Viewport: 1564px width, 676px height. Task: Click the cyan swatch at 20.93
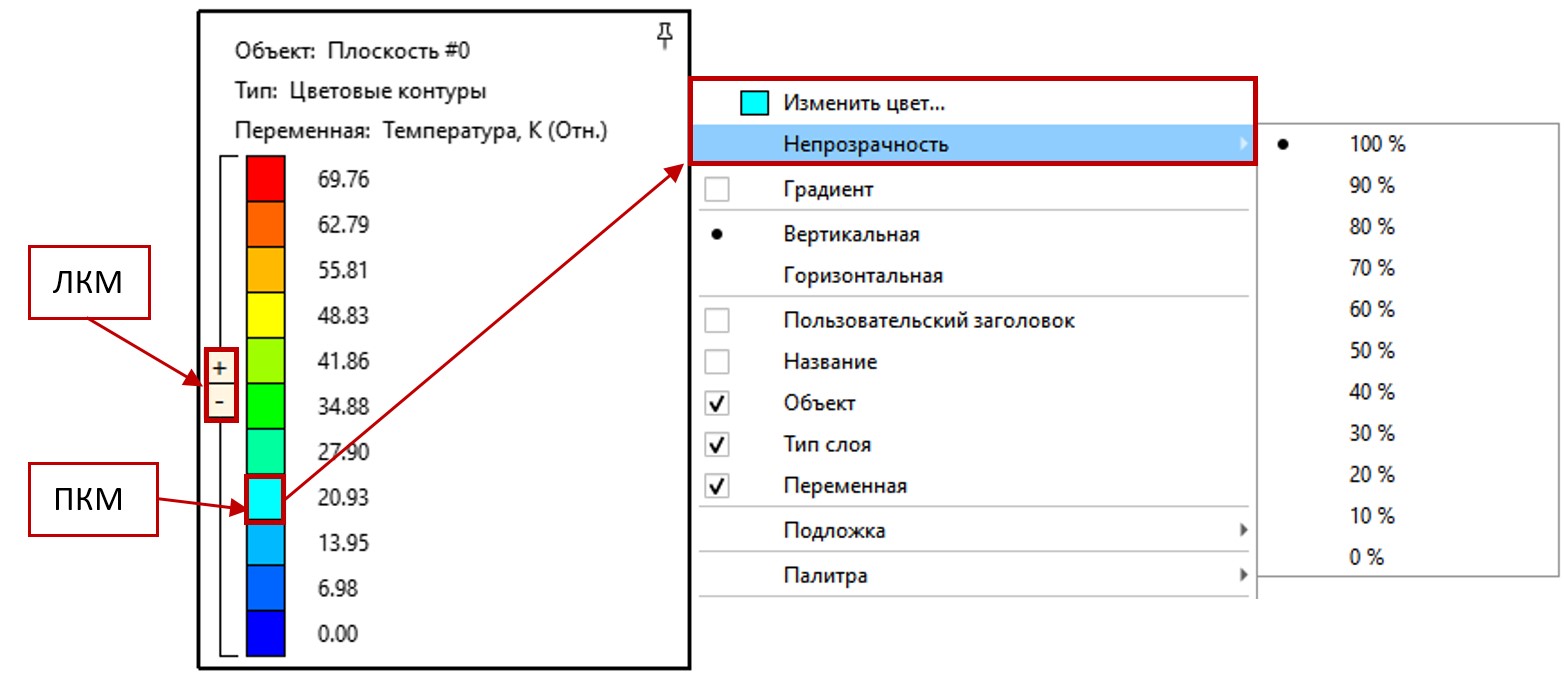pos(266,499)
